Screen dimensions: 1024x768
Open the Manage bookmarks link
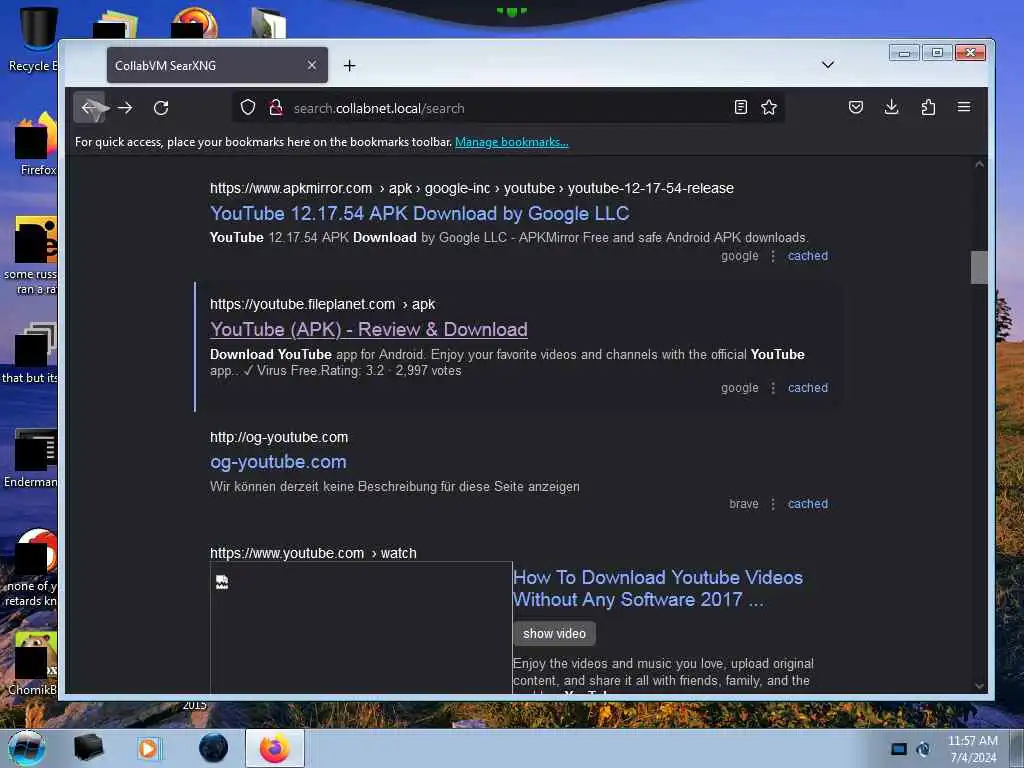point(511,142)
